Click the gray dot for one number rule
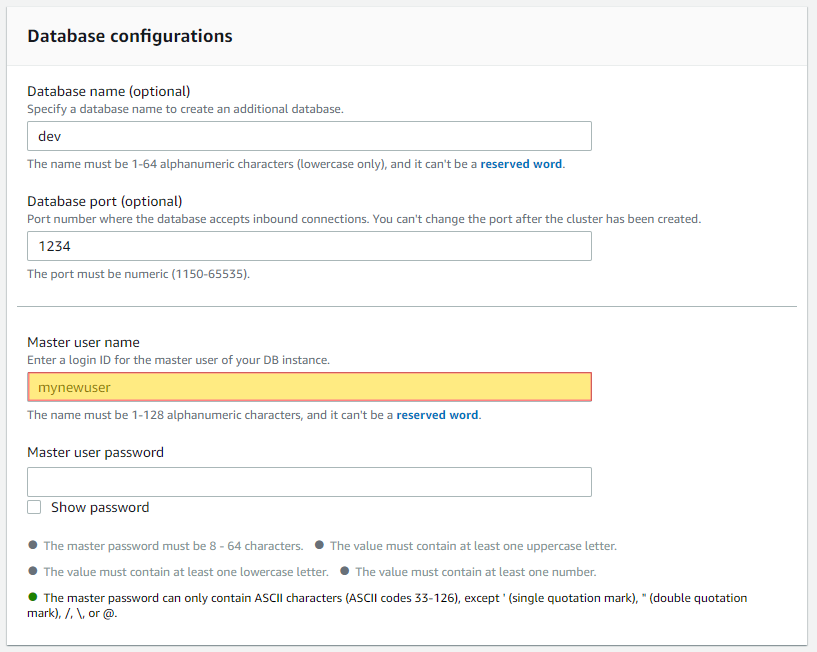 tap(344, 571)
